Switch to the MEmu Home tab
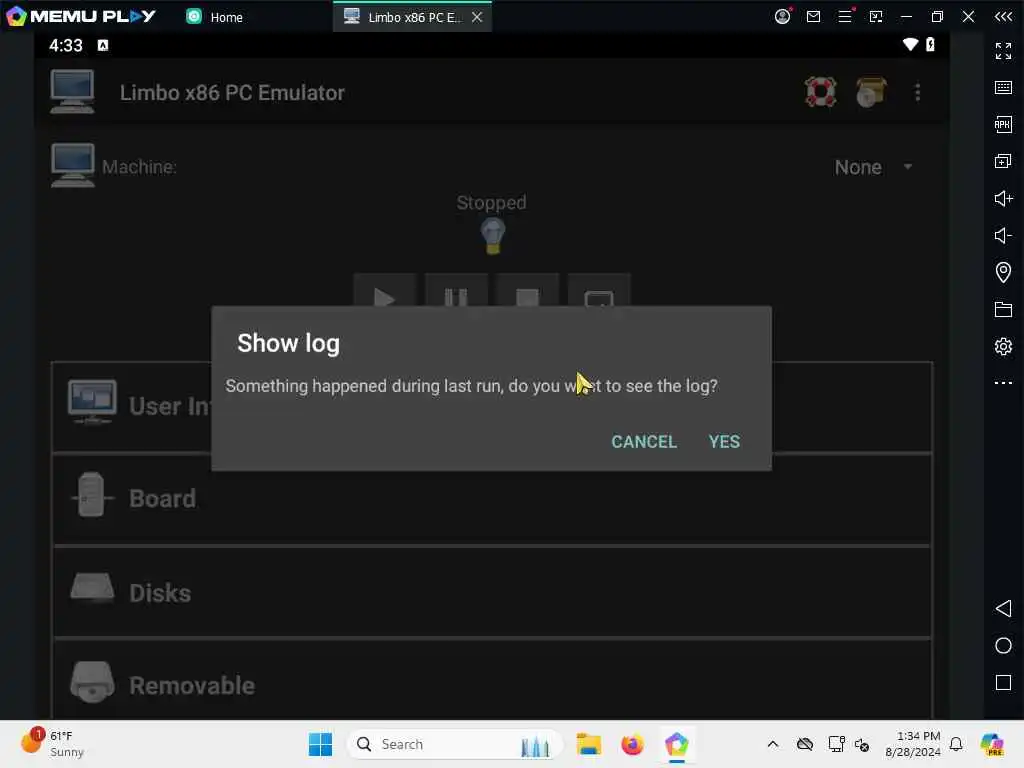Screen dimensions: 1024x768 tap(214, 17)
